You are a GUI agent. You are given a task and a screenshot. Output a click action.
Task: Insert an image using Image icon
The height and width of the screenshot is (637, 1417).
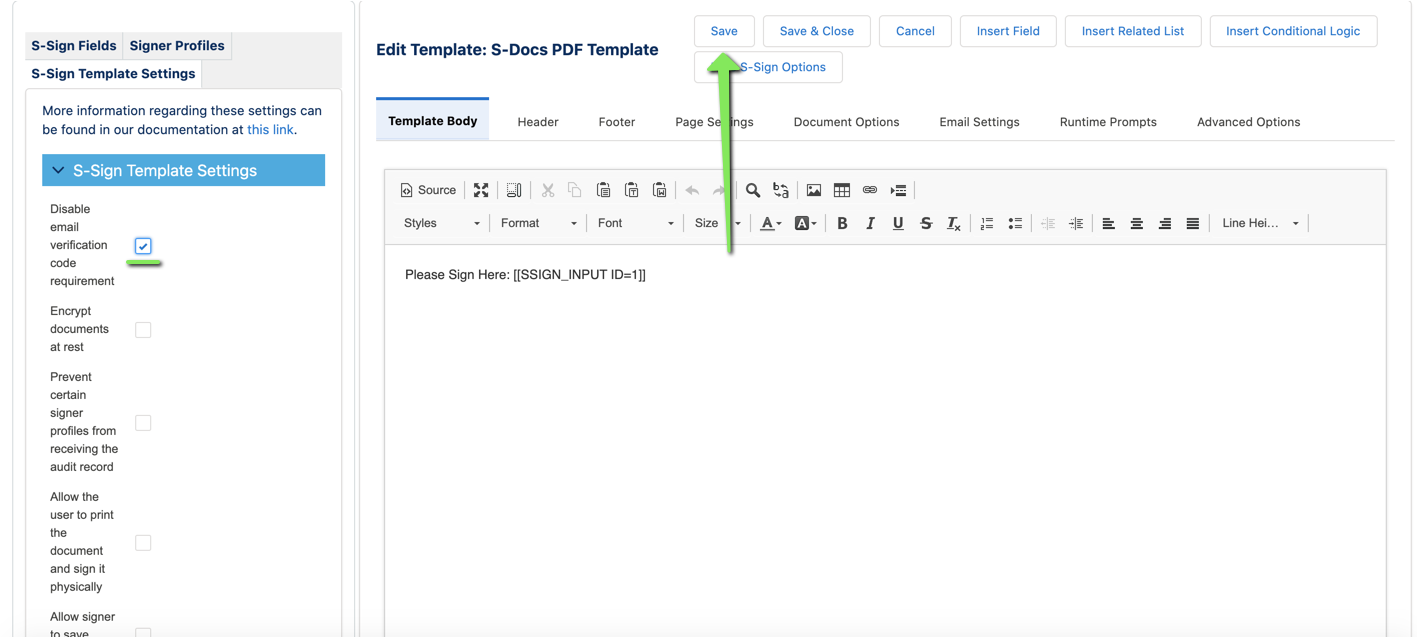(x=814, y=190)
